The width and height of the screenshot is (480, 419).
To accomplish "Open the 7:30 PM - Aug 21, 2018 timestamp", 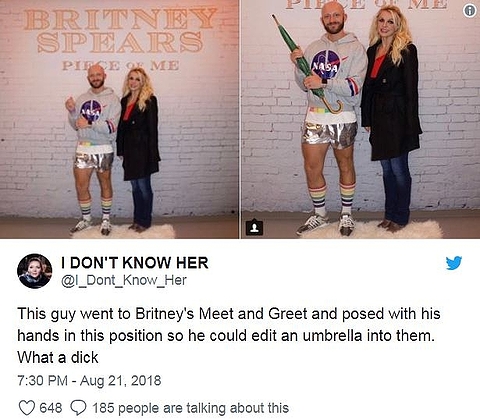I will (x=89, y=381).
